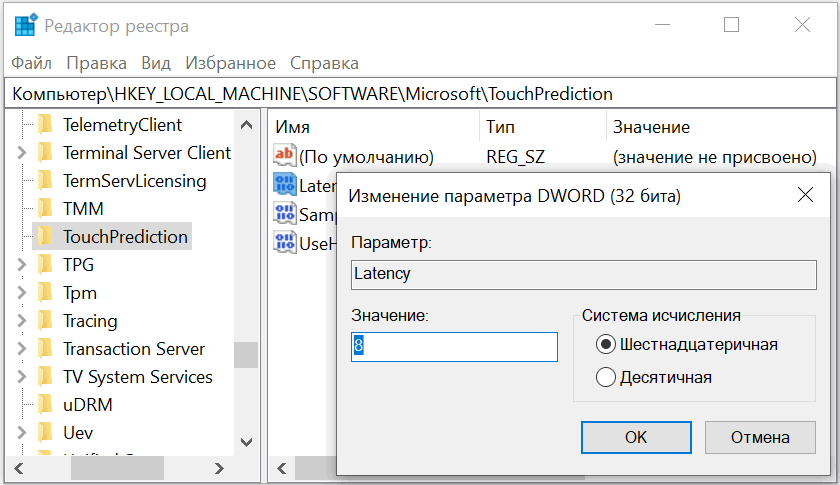
Task: Select Transaction Server label in tree
Action: [x=134, y=348]
